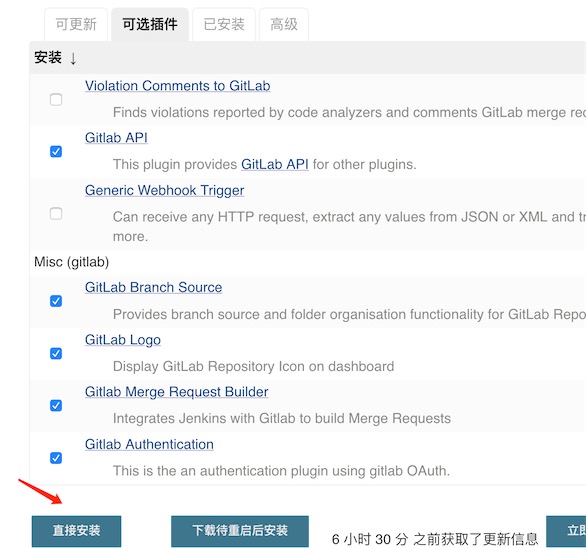Select the 可选插件 tab
The width and height of the screenshot is (586, 548).
[150, 25]
